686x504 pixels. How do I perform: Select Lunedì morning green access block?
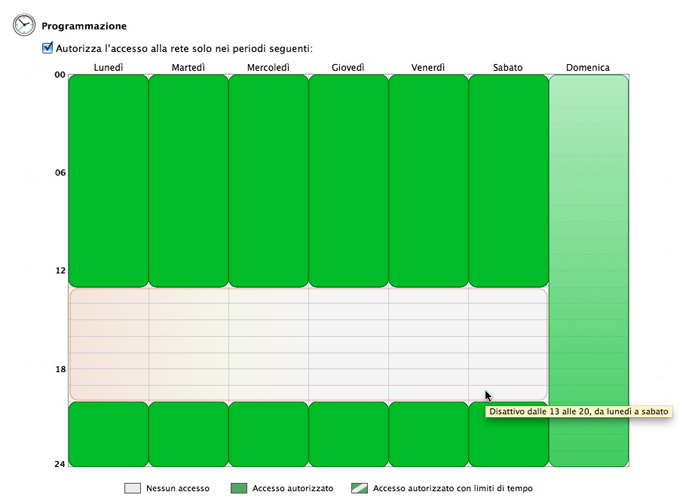108,181
